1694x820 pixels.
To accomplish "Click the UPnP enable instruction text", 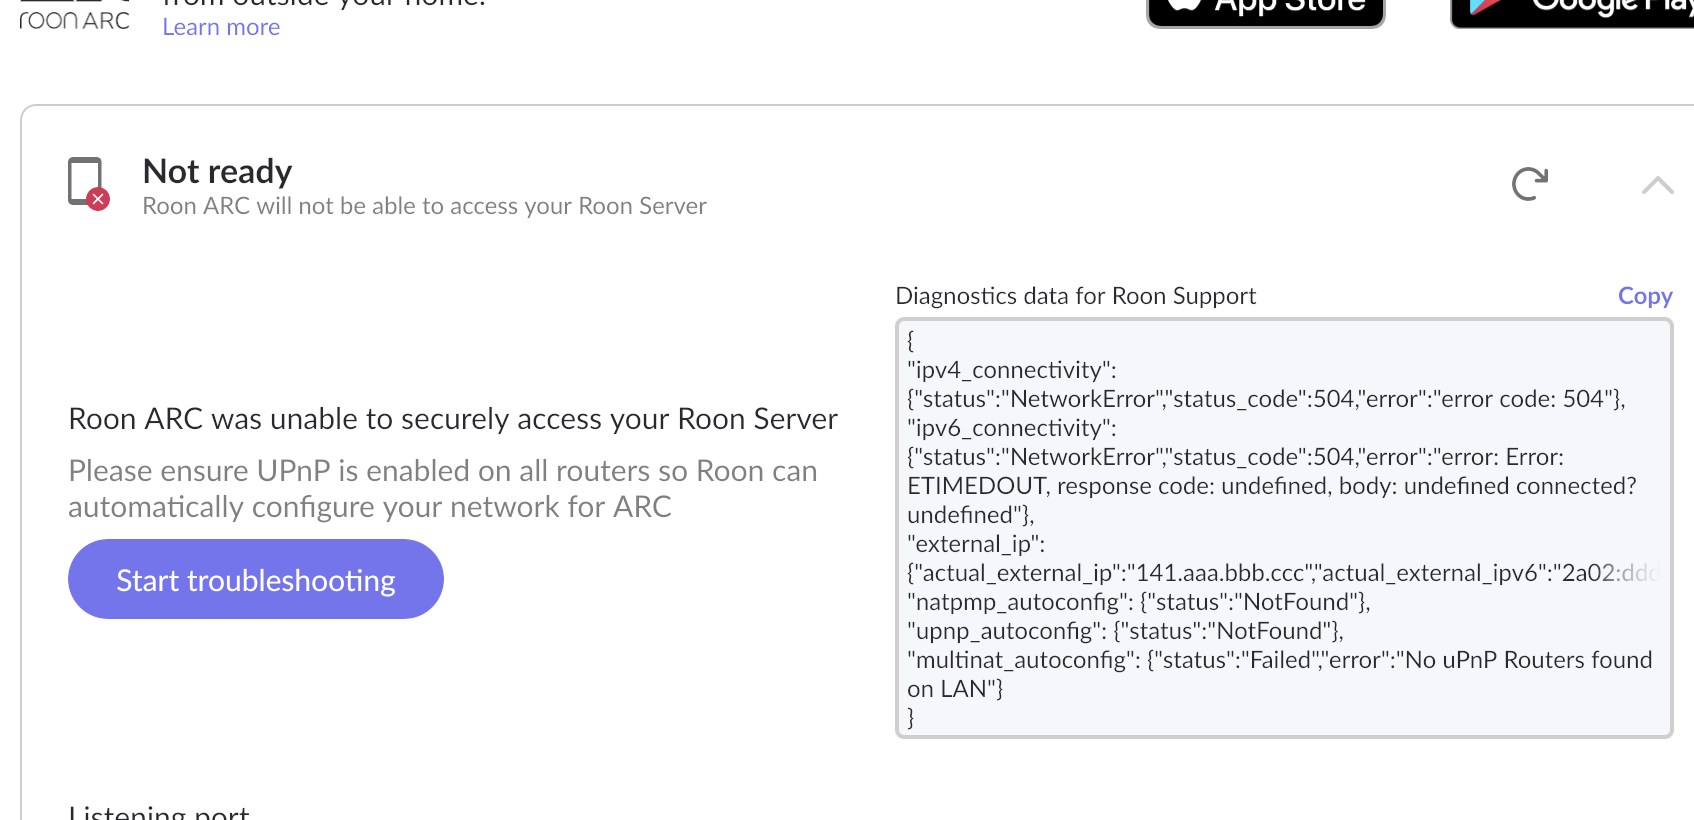I will click(442, 489).
